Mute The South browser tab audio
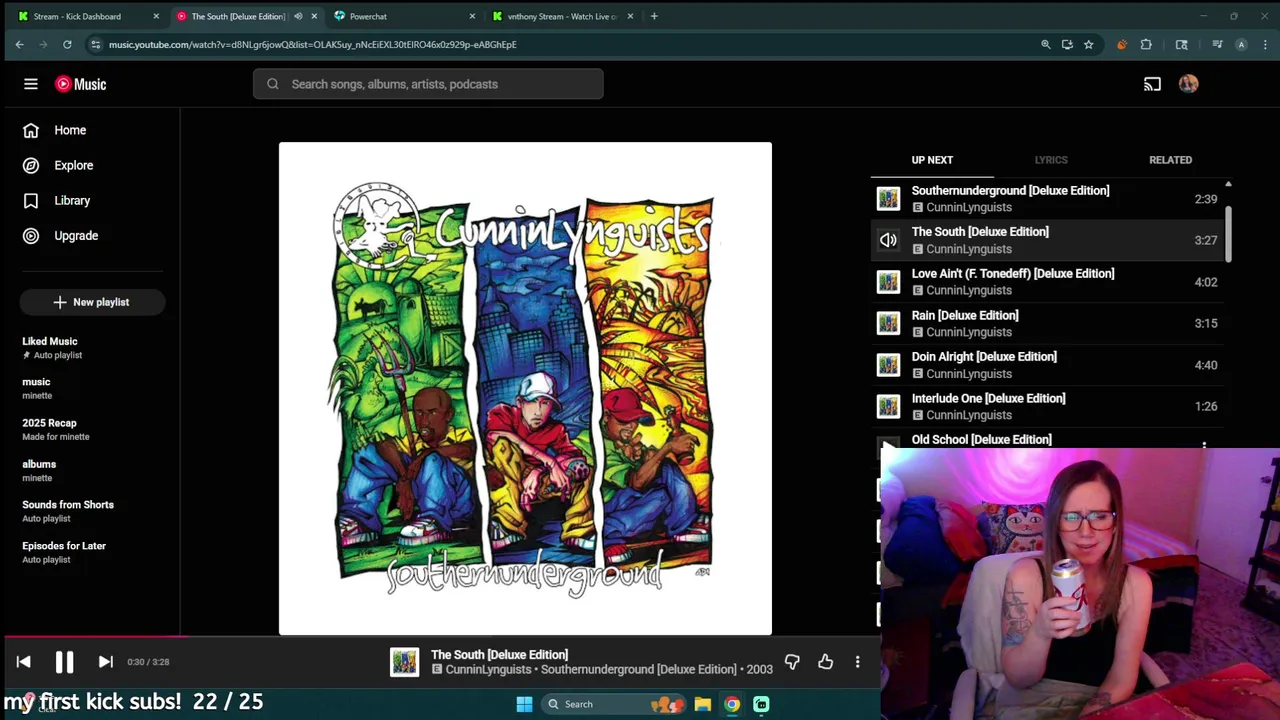 pyautogui.click(x=297, y=16)
